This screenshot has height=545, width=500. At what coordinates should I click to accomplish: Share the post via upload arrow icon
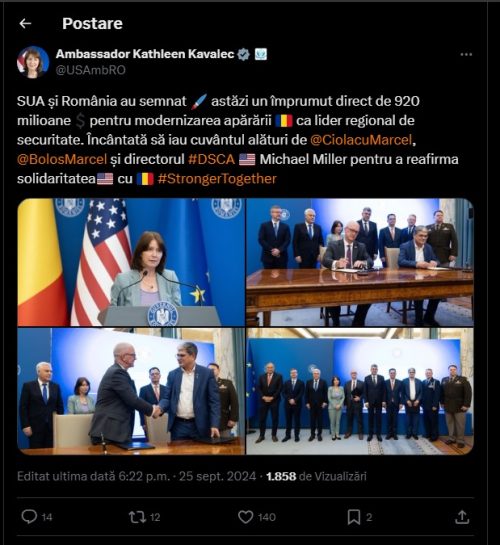click(462, 517)
